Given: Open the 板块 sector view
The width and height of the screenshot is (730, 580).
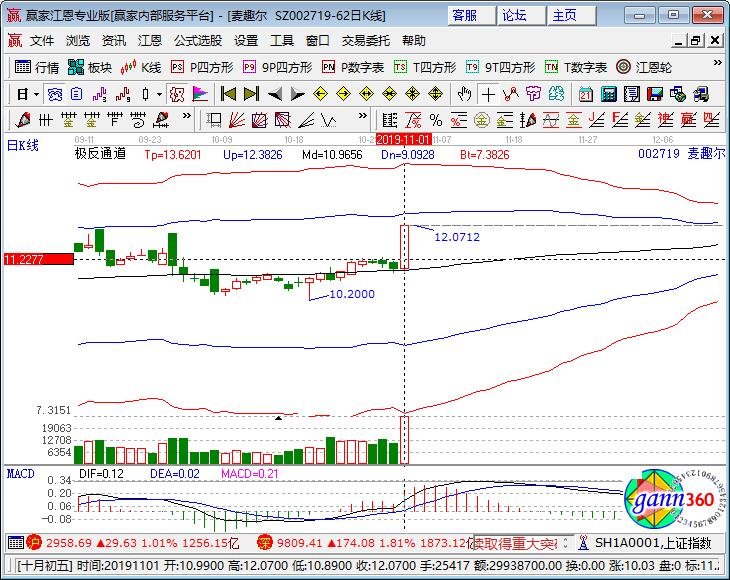Looking at the screenshot, I should point(90,67).
